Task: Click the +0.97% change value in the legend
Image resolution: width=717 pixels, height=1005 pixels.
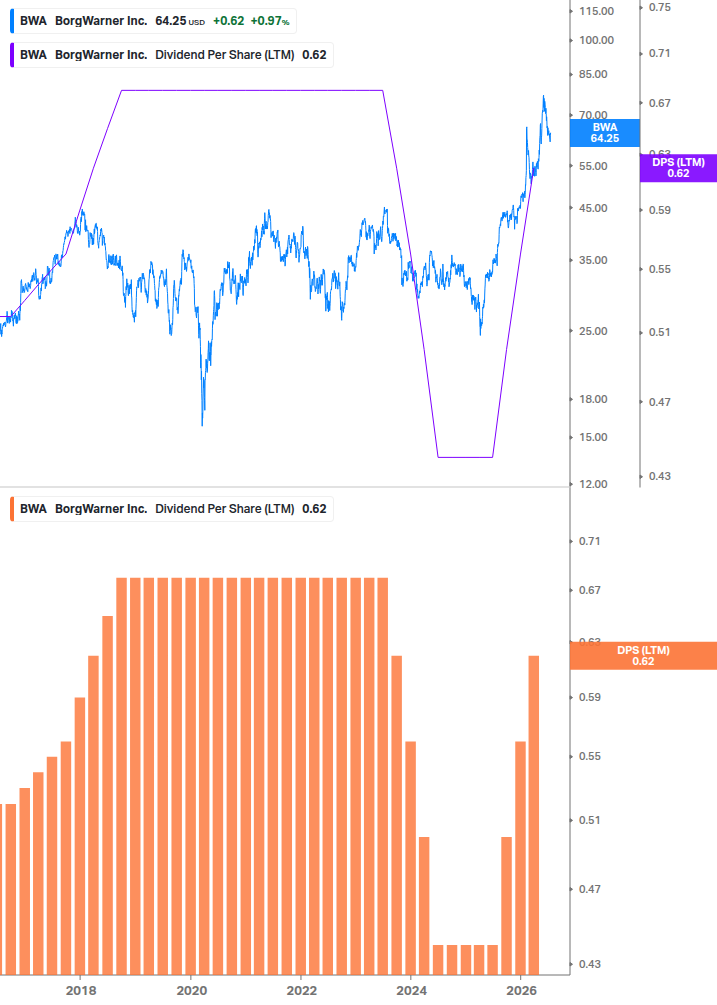Action: pyautogui.click(x=270, y=21)
